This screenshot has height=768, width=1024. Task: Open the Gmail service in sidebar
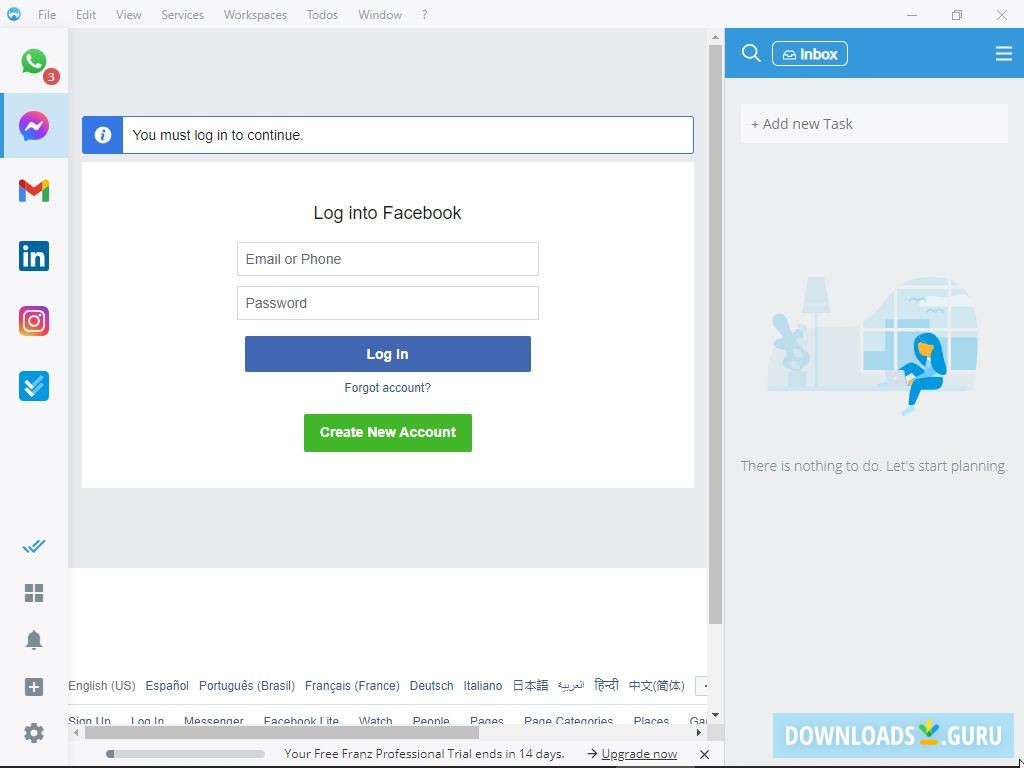(x=34, y=191)
